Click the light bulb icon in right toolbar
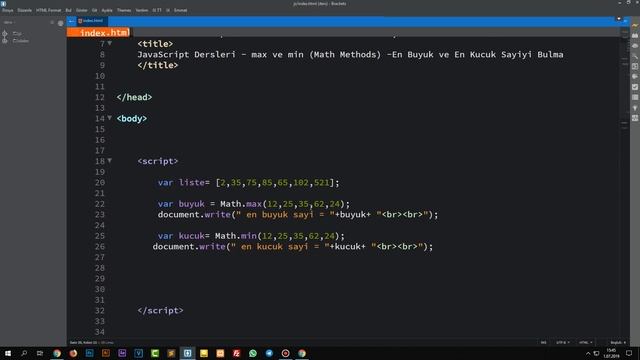The width and height of the screenshot is (640, 360). coord(635,108)
